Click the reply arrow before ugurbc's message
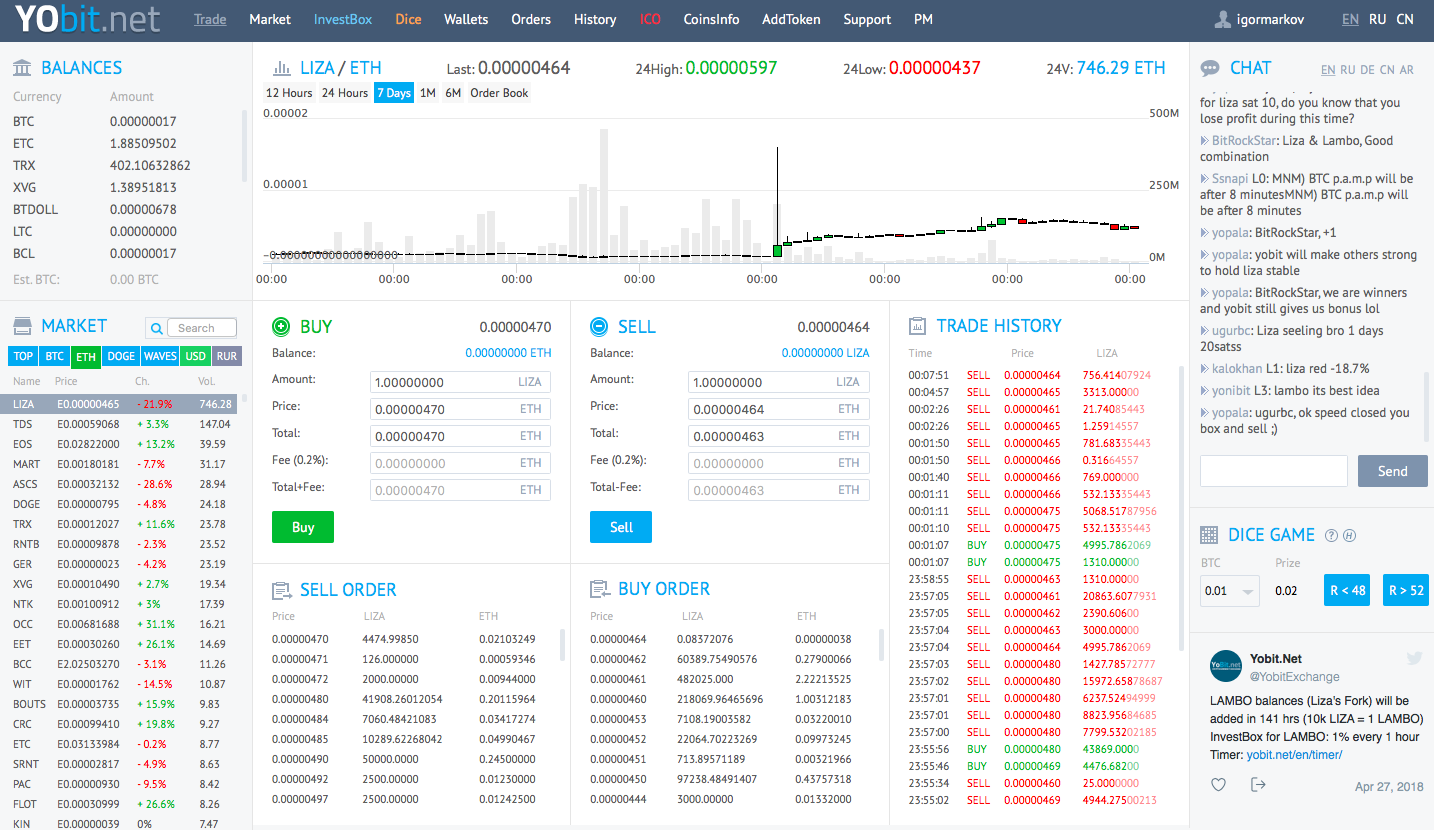The height and width of the screenshot is (830, 1434). click(1204, 331)
